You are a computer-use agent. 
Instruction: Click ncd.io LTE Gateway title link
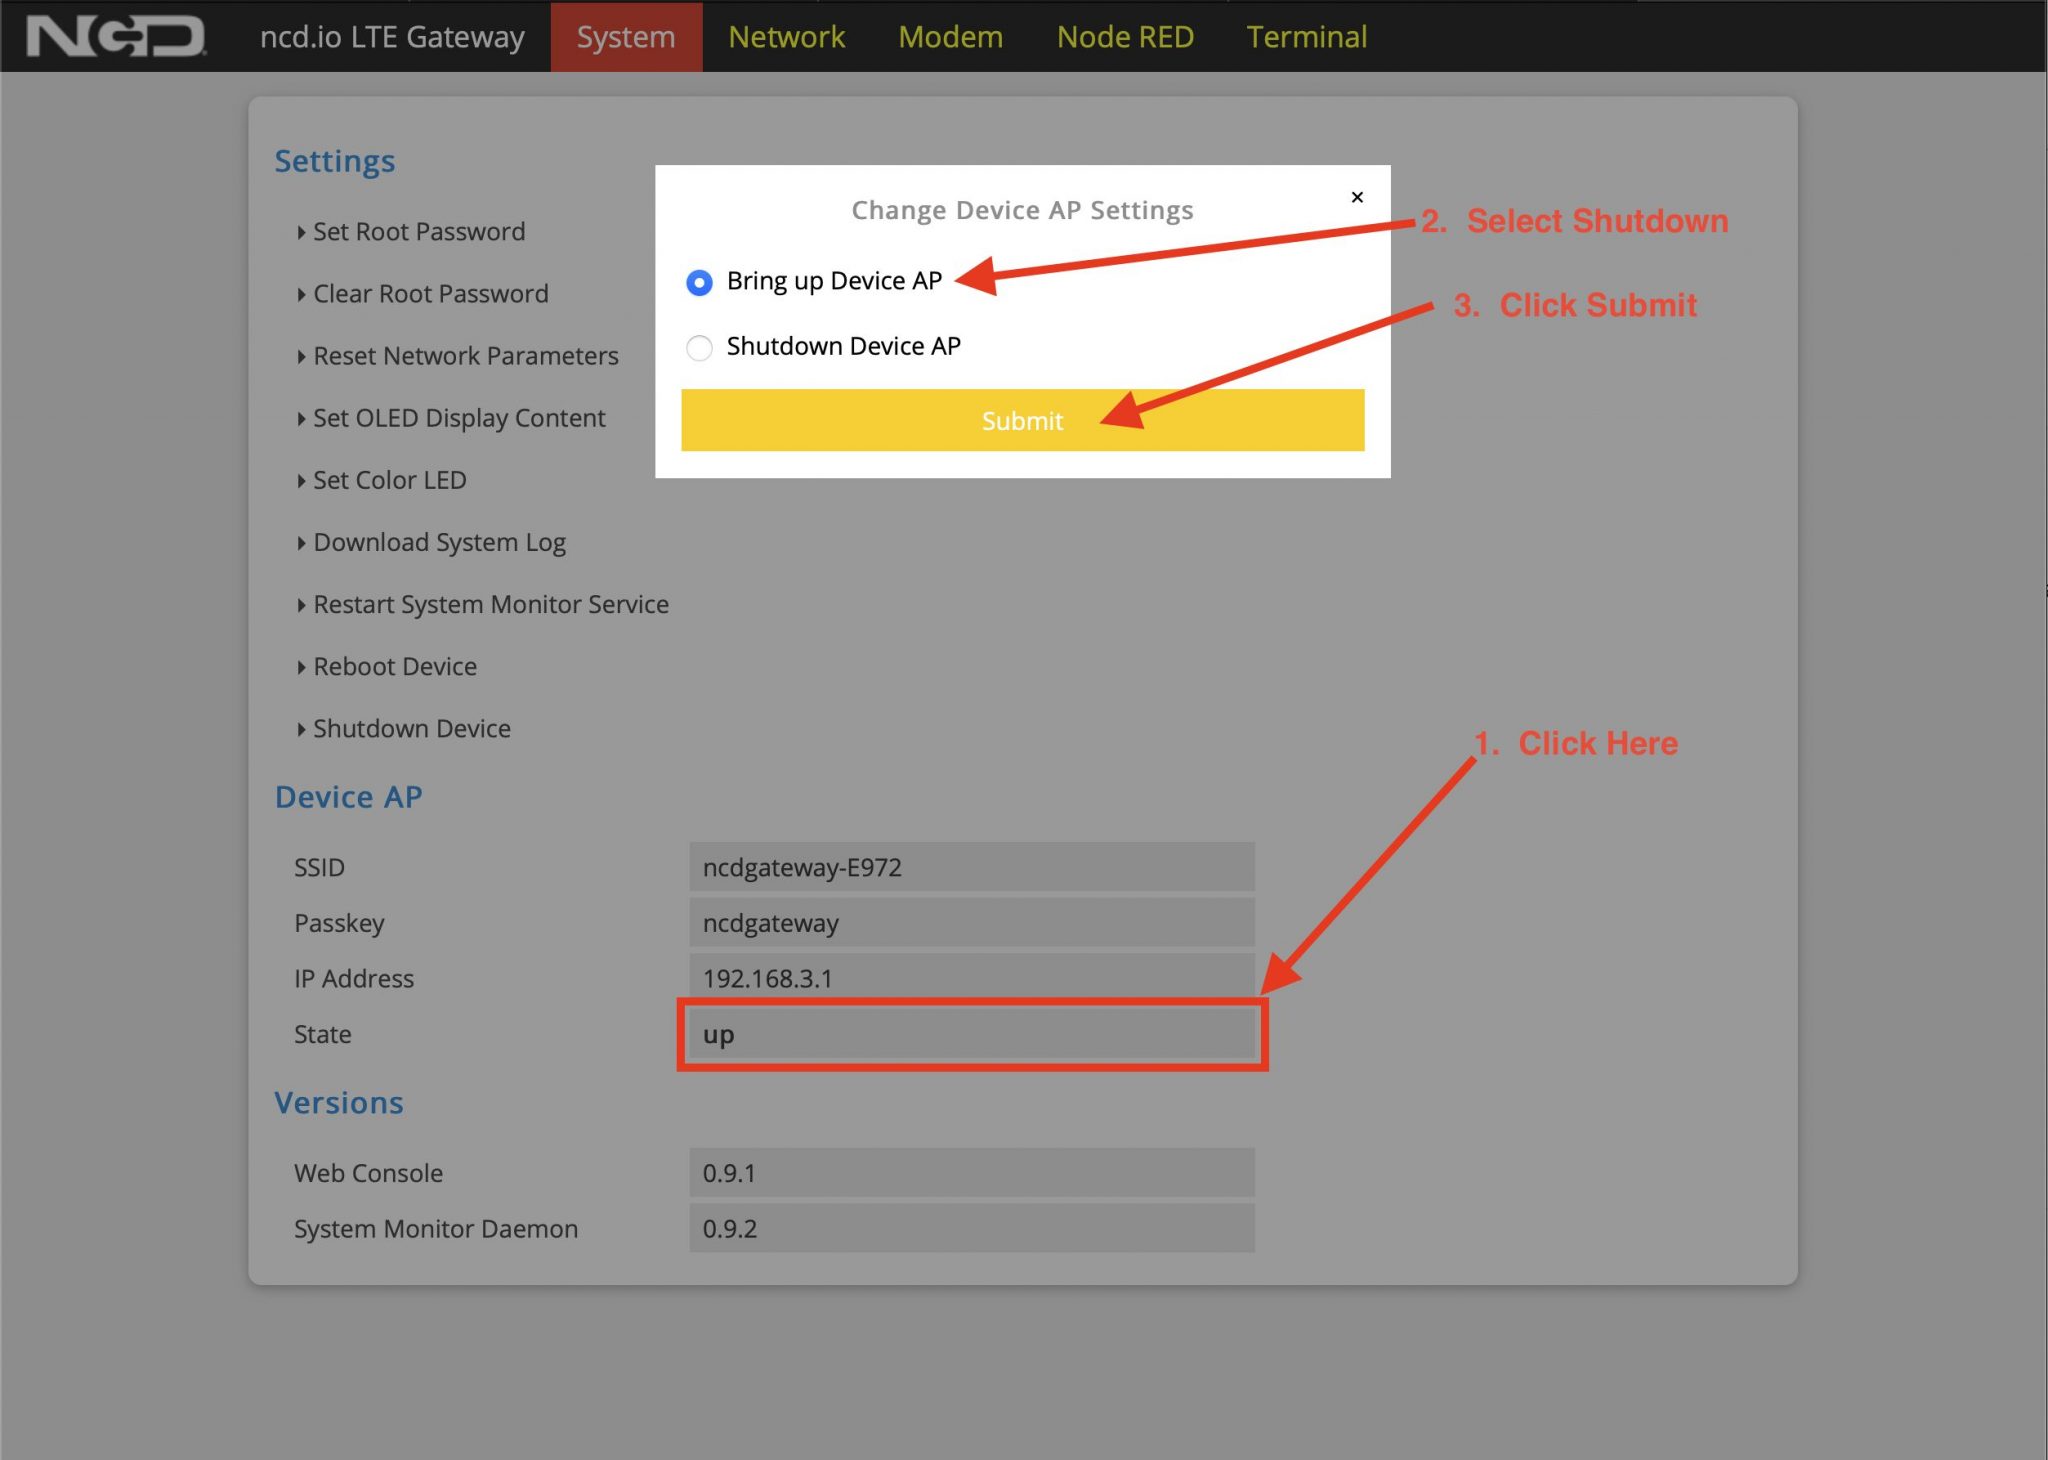coord(392,37)
